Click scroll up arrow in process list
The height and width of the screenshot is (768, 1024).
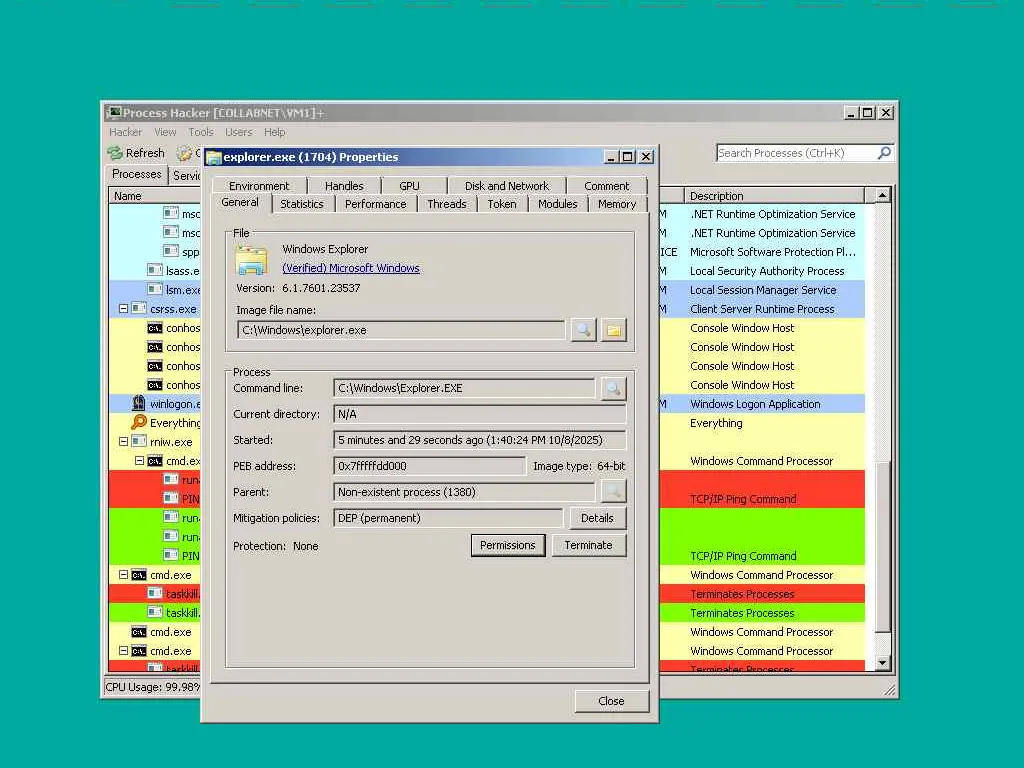coord(882,195)
